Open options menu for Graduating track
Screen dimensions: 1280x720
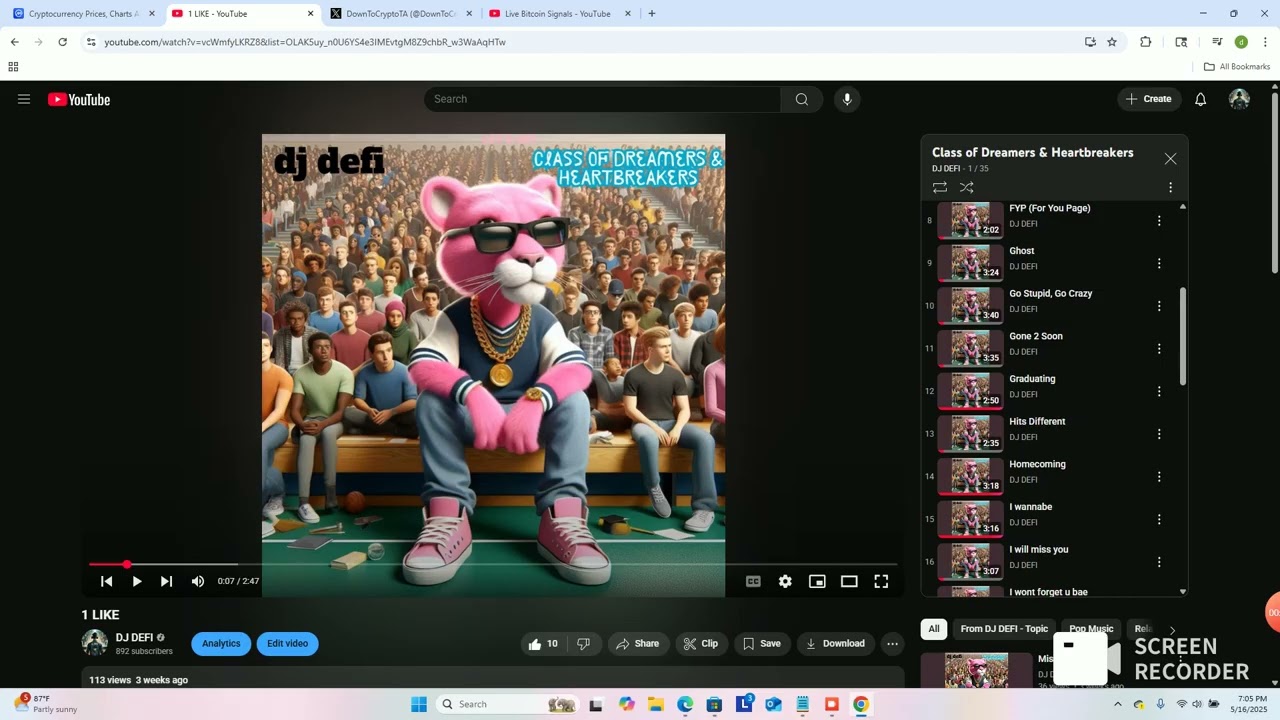coord(1159,391)
